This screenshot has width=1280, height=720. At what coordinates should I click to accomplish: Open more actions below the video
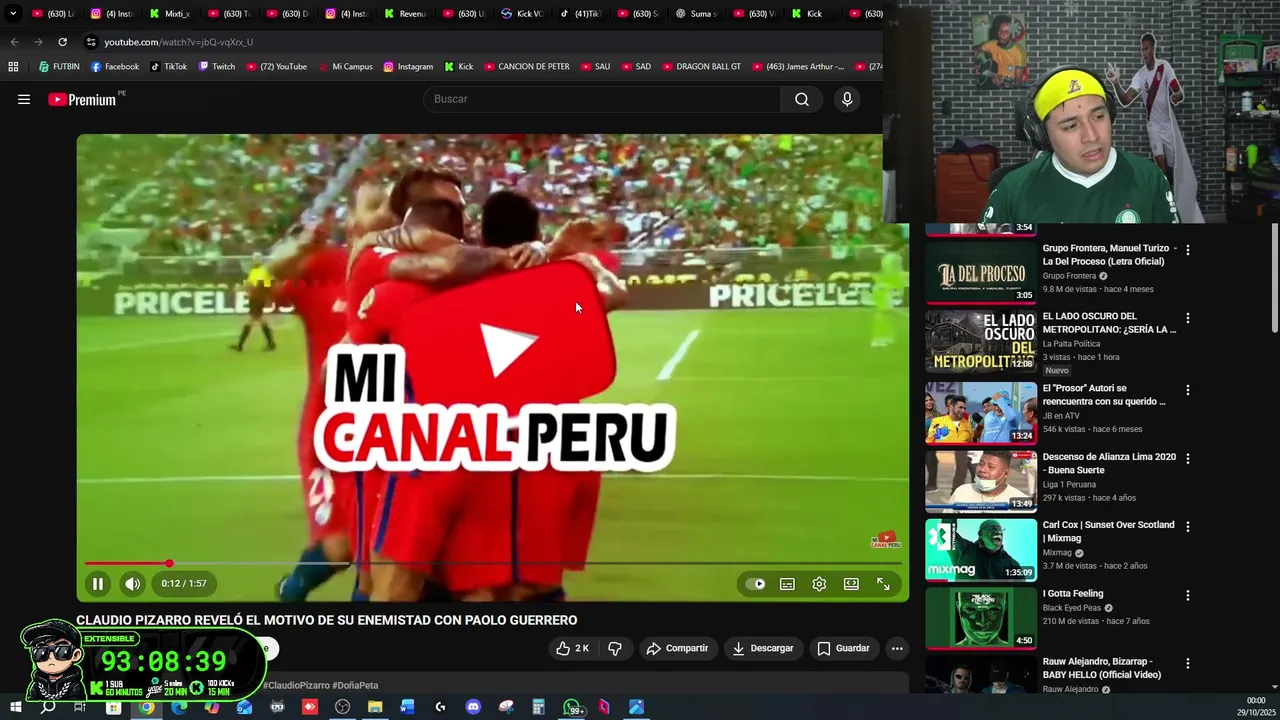[x=897, y=648]
